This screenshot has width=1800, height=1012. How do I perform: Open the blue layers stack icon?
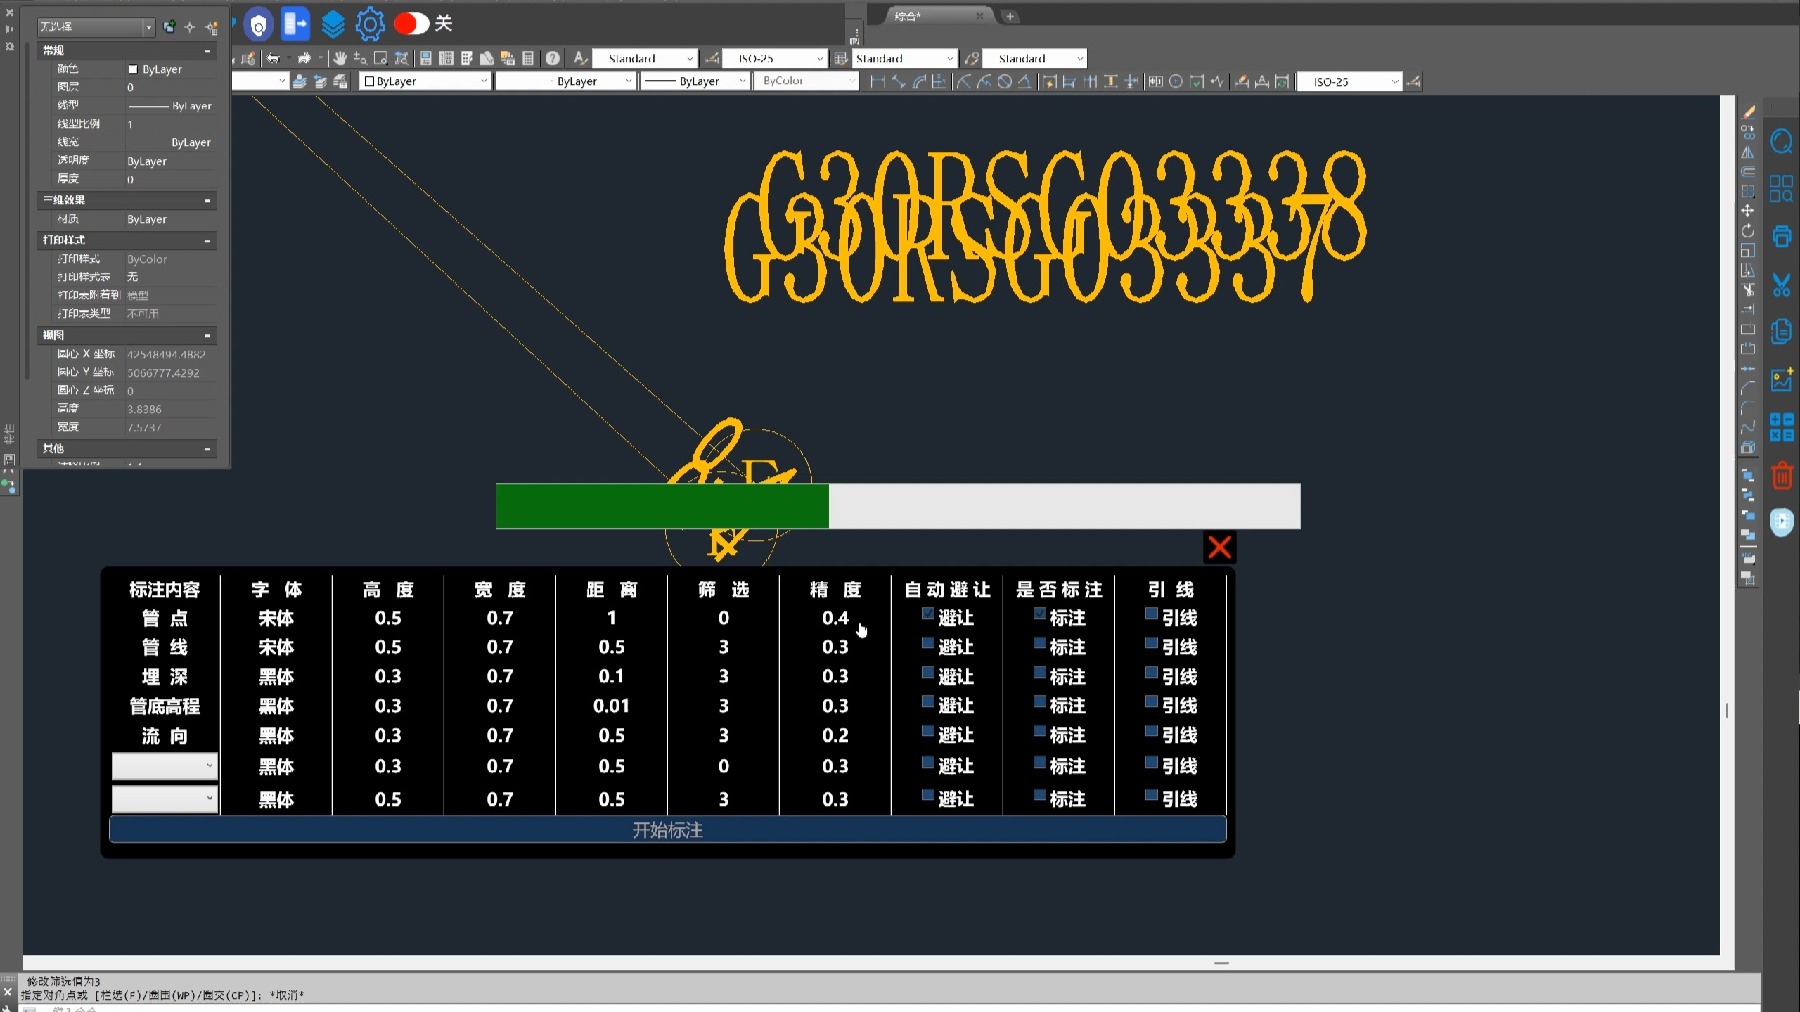coord(332,24)
